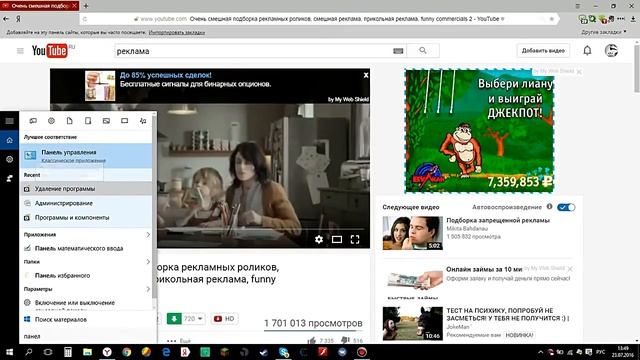640x360 pixels.
Task: Open the YouTube account avatar
Action: 611,51
